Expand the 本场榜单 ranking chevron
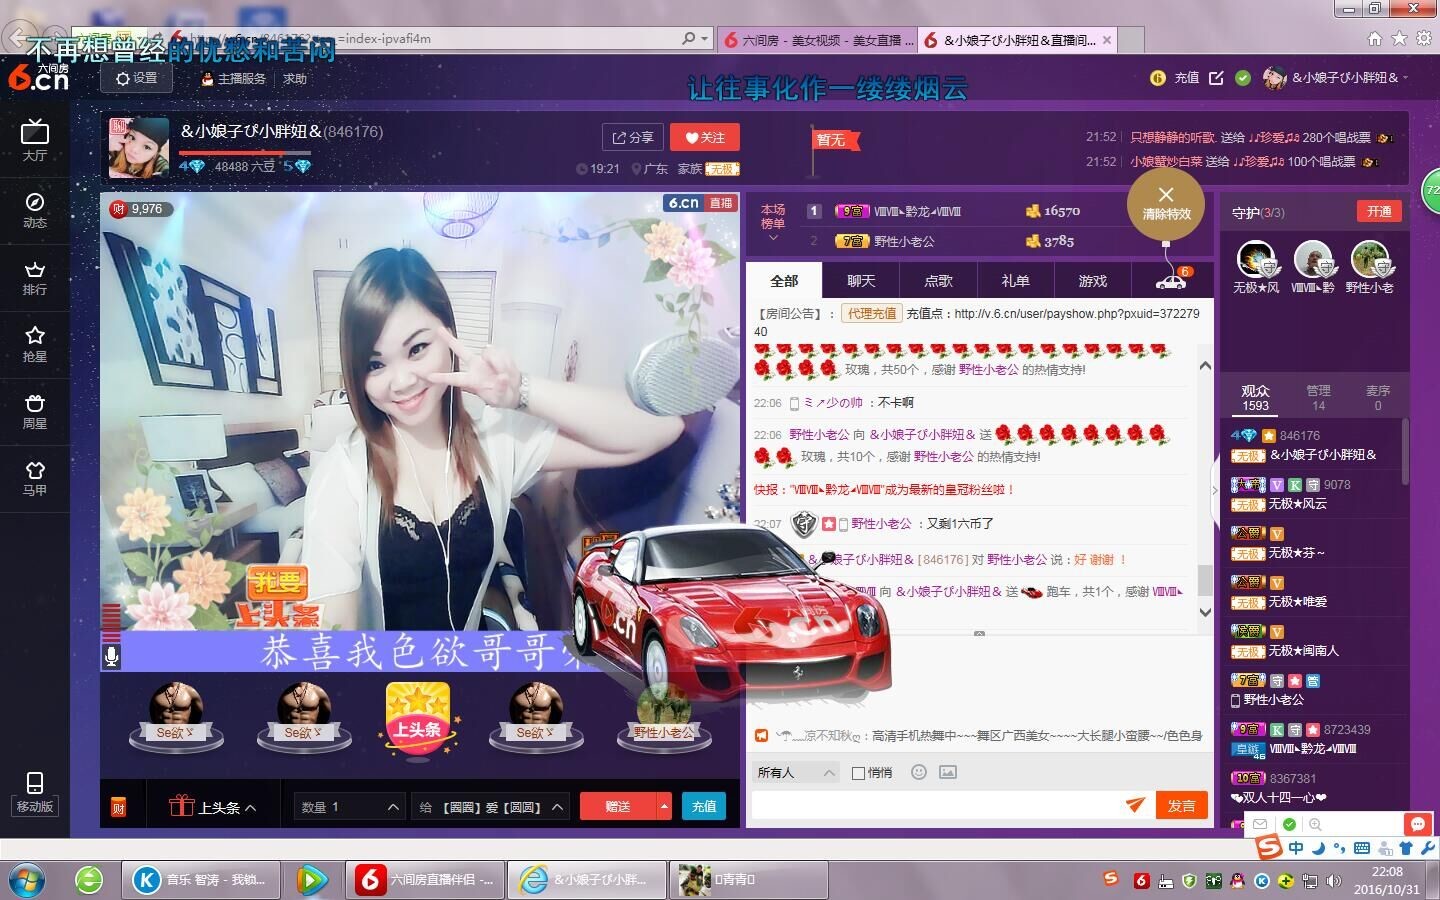The height and width of the screenshot is (900, 1440). click(x=773, y=238)
